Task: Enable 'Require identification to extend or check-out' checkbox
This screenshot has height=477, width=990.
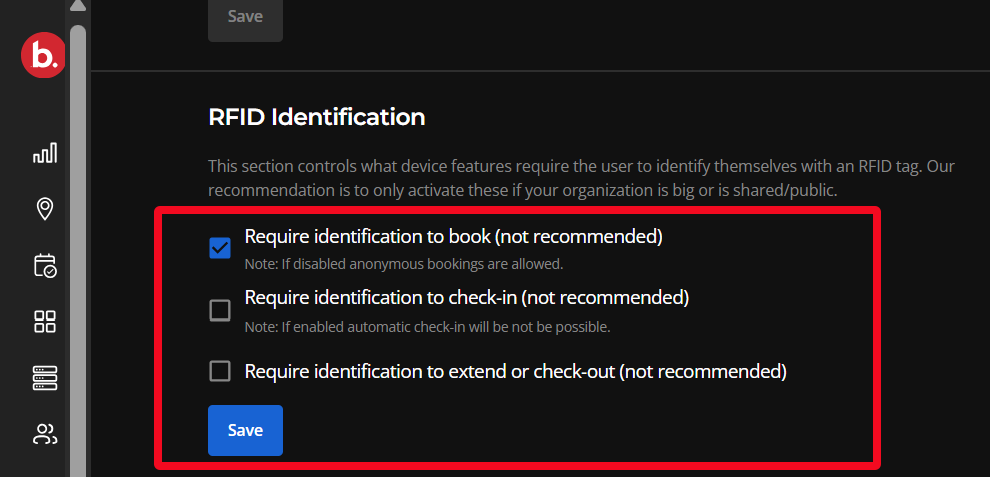Action: point(220,371)
